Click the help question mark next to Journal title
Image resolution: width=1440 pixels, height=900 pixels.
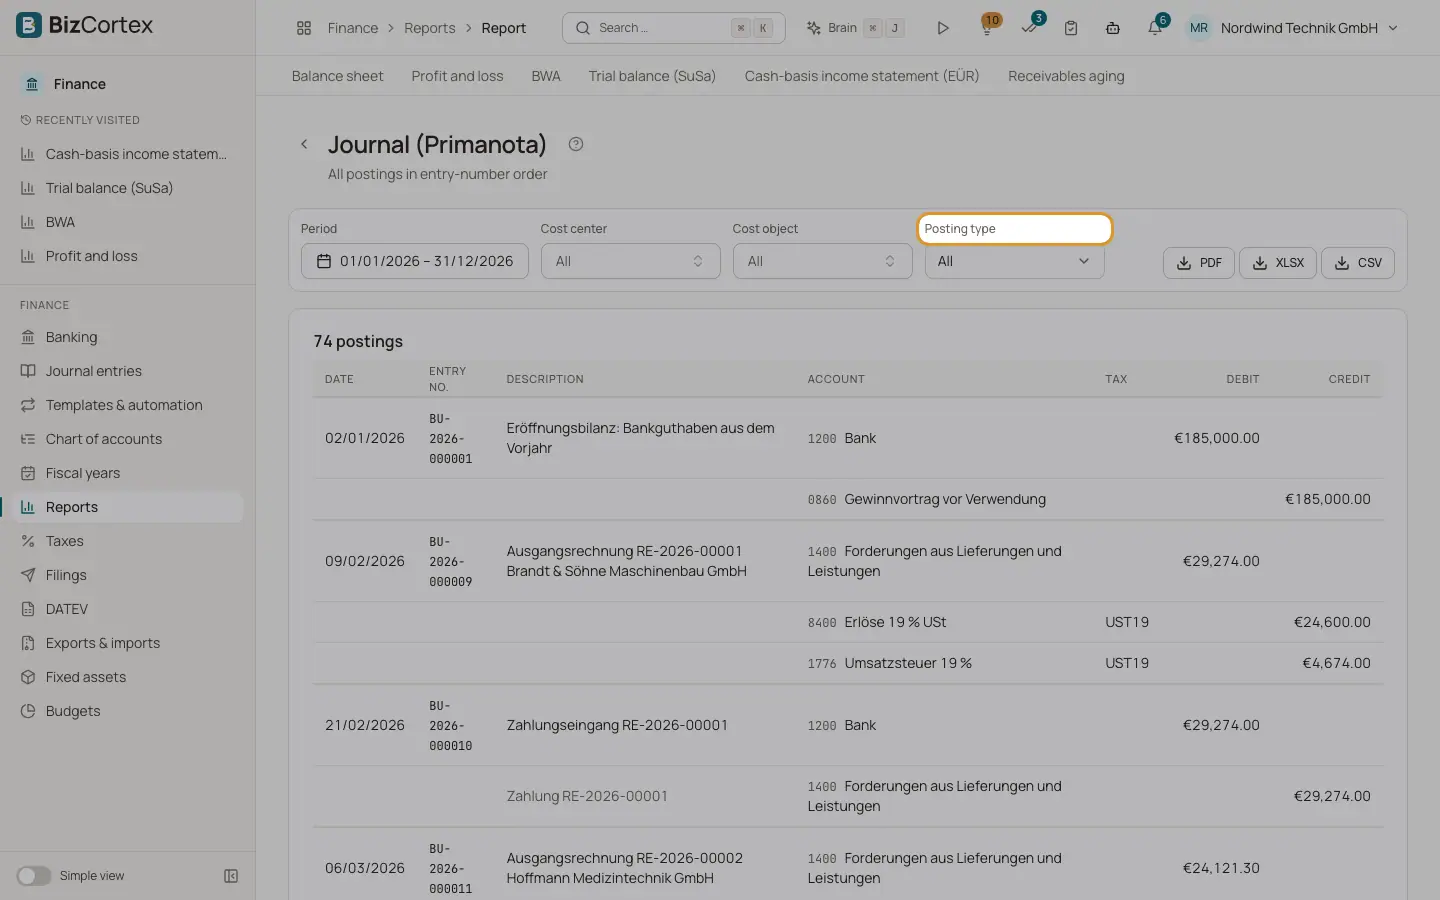(576, 144)
